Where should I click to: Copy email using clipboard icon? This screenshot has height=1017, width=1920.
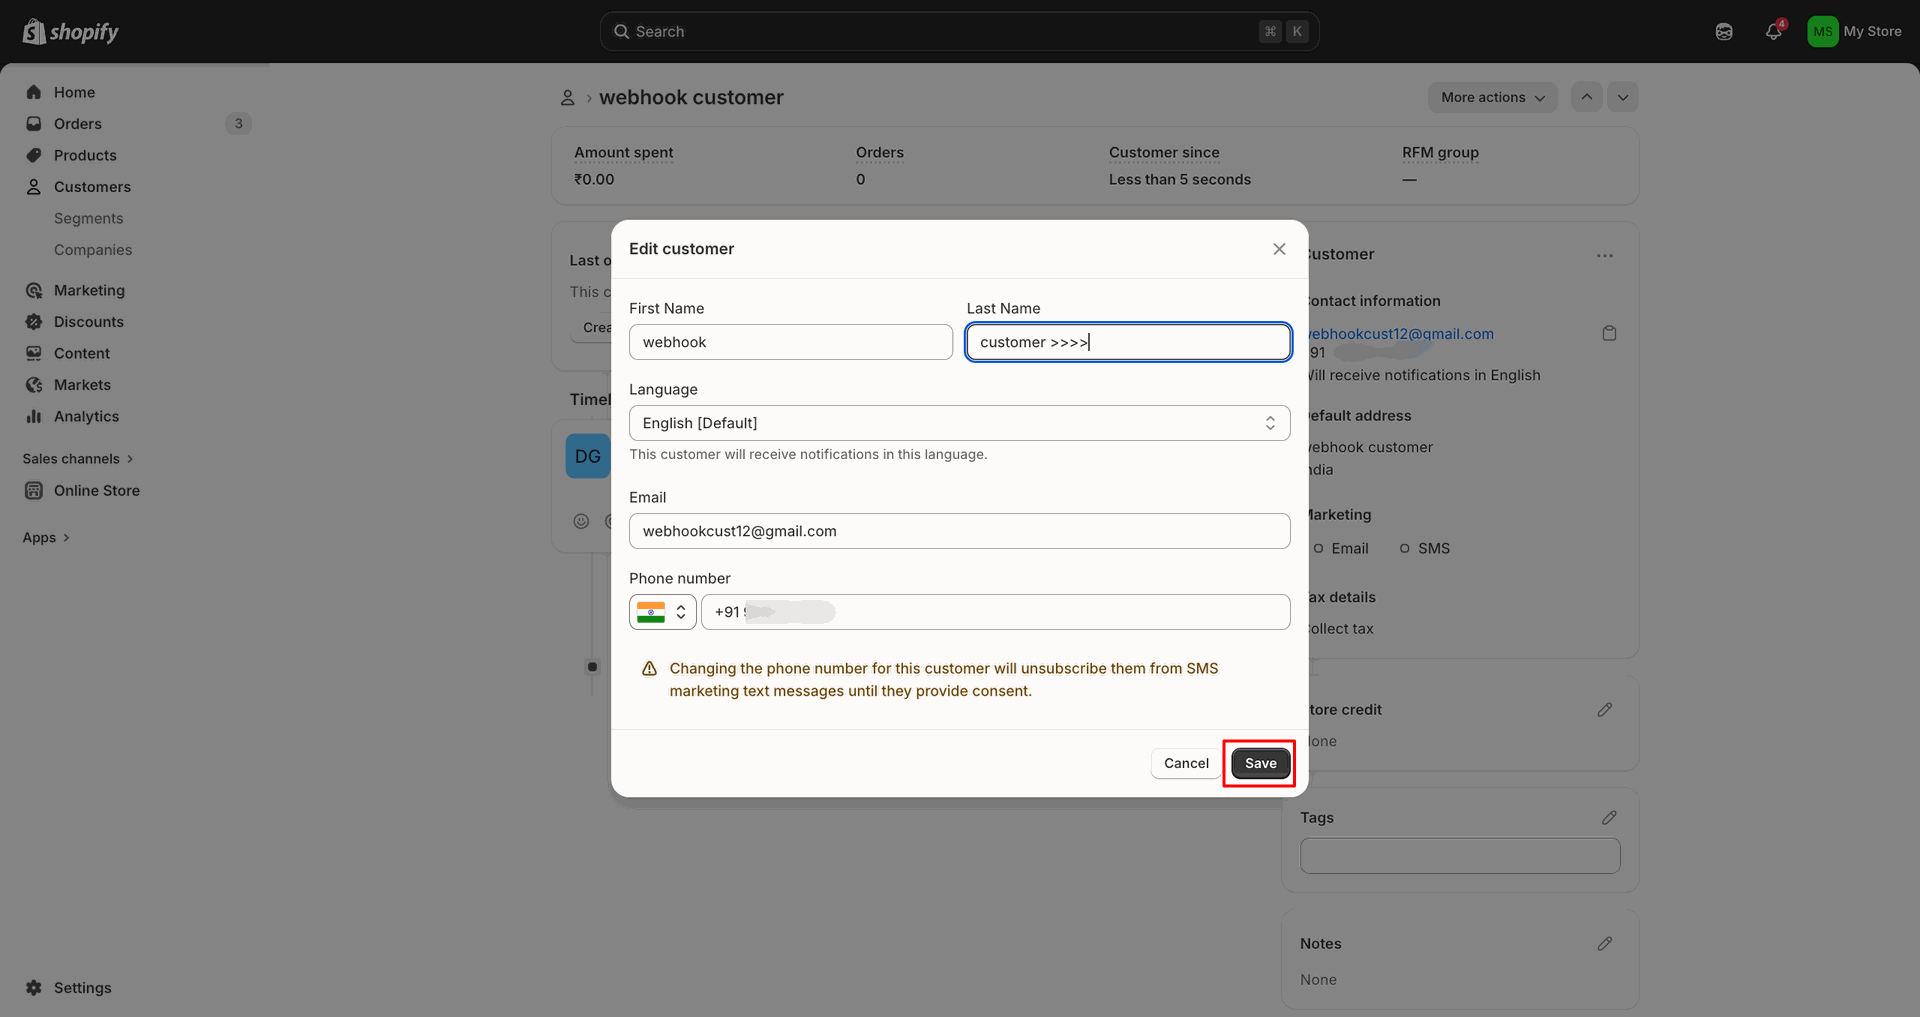click(x=1609, y=333)
